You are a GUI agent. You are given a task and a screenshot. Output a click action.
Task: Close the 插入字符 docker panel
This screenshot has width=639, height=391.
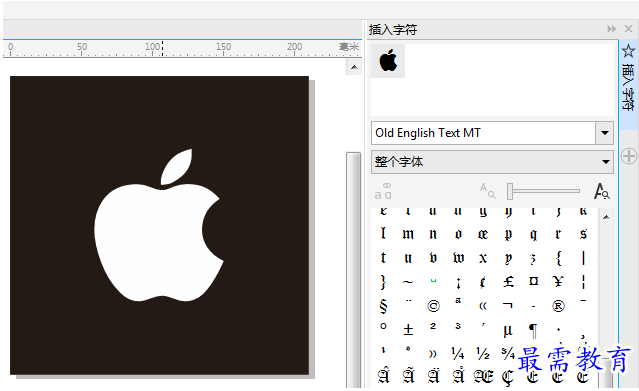(x=628, y=29)
